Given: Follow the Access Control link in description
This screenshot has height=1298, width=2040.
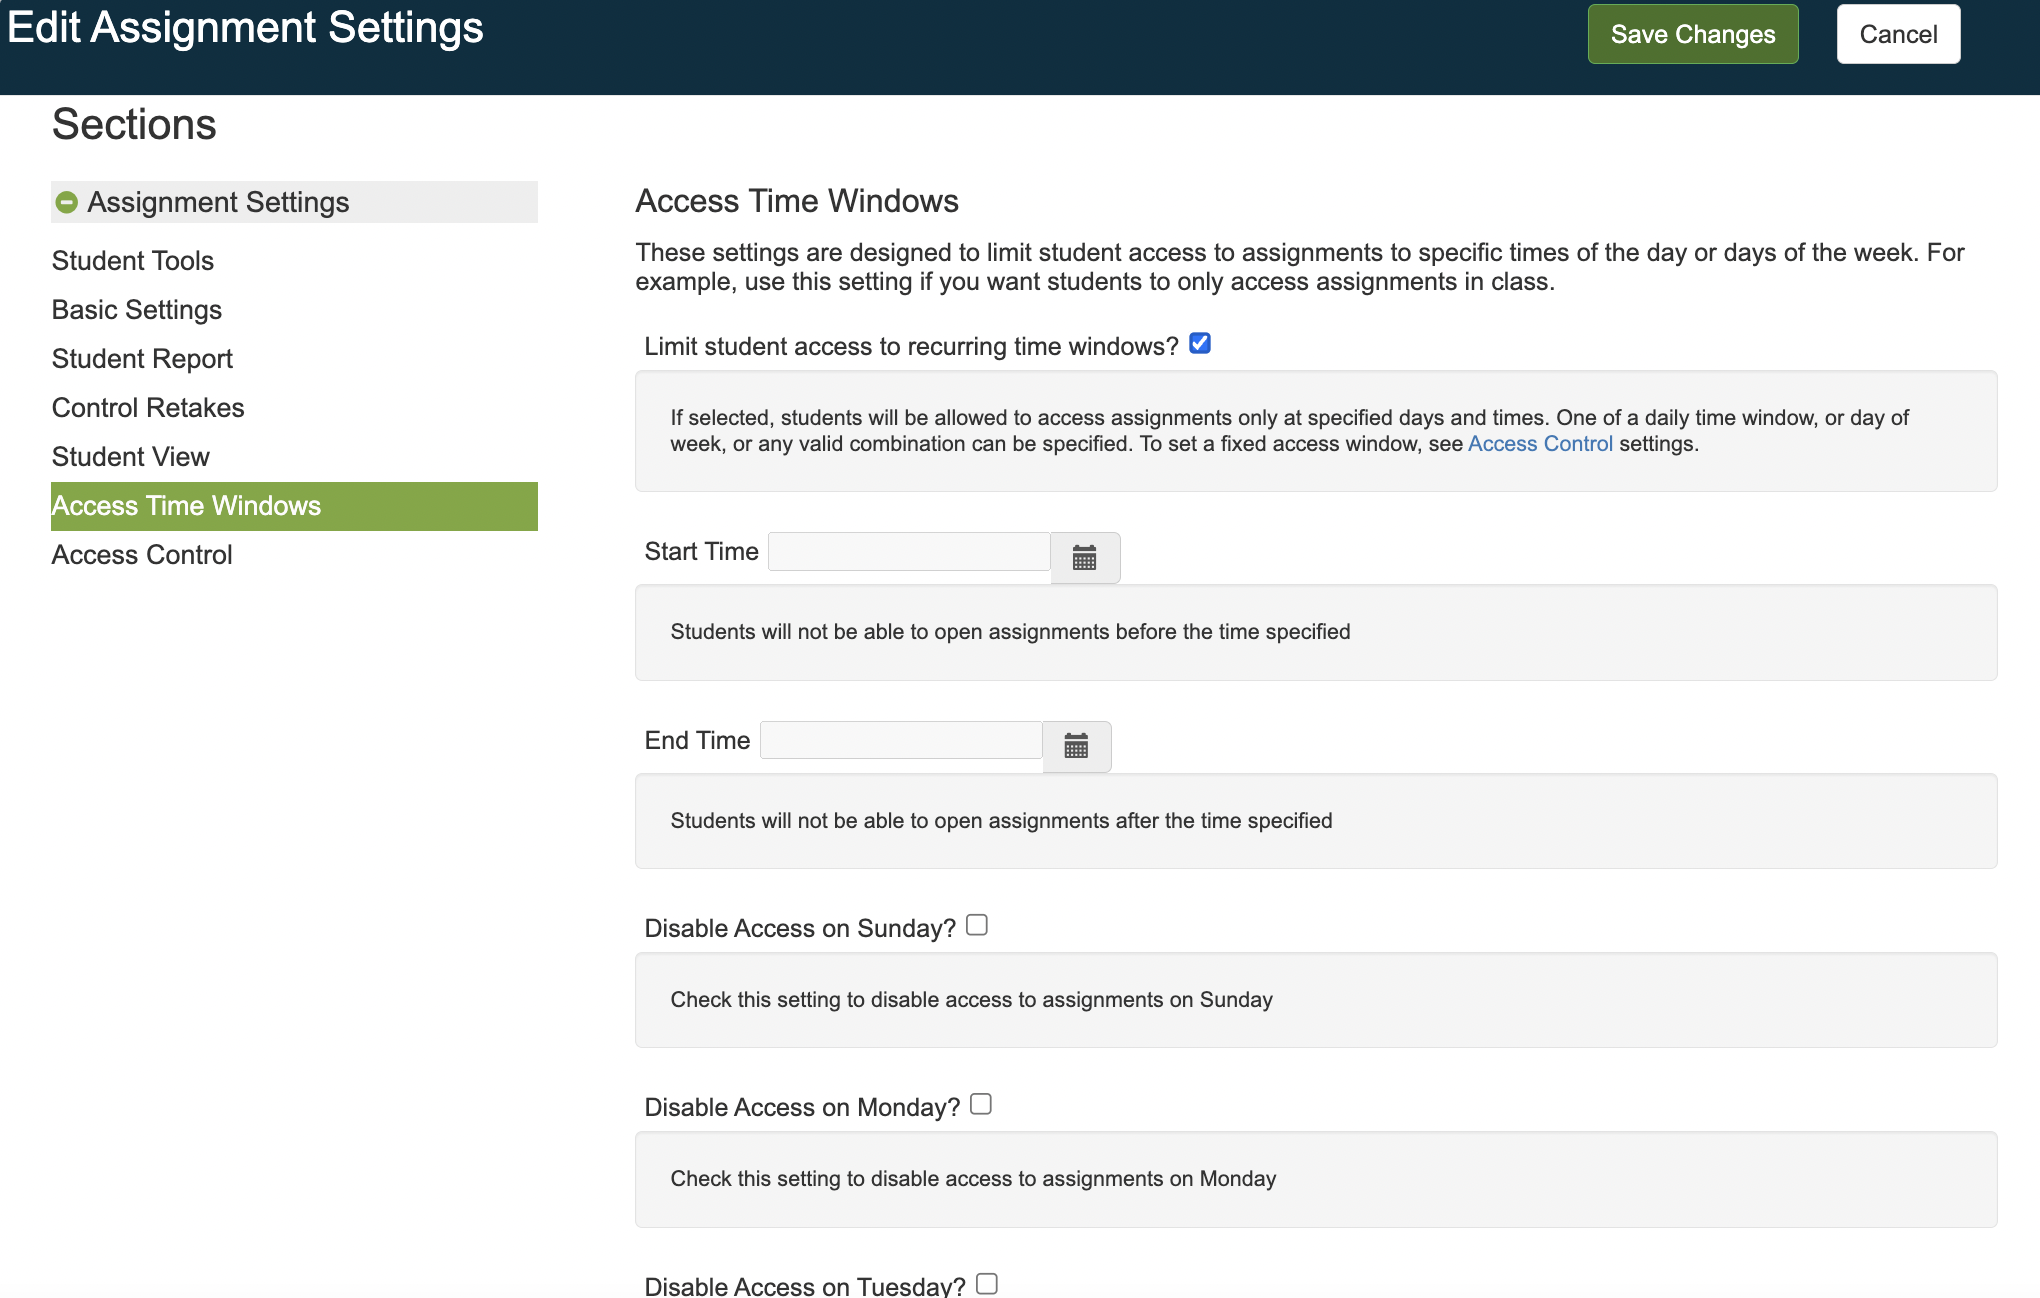Looking at the screenshot, I should [x=1540, y=444].
